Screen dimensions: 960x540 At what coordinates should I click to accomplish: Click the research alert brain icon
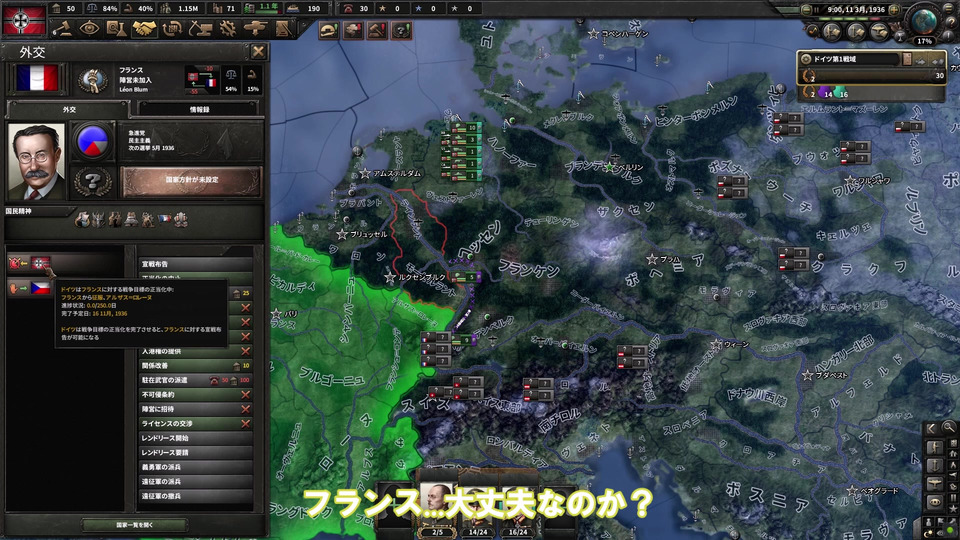click(x=353, y=31)
